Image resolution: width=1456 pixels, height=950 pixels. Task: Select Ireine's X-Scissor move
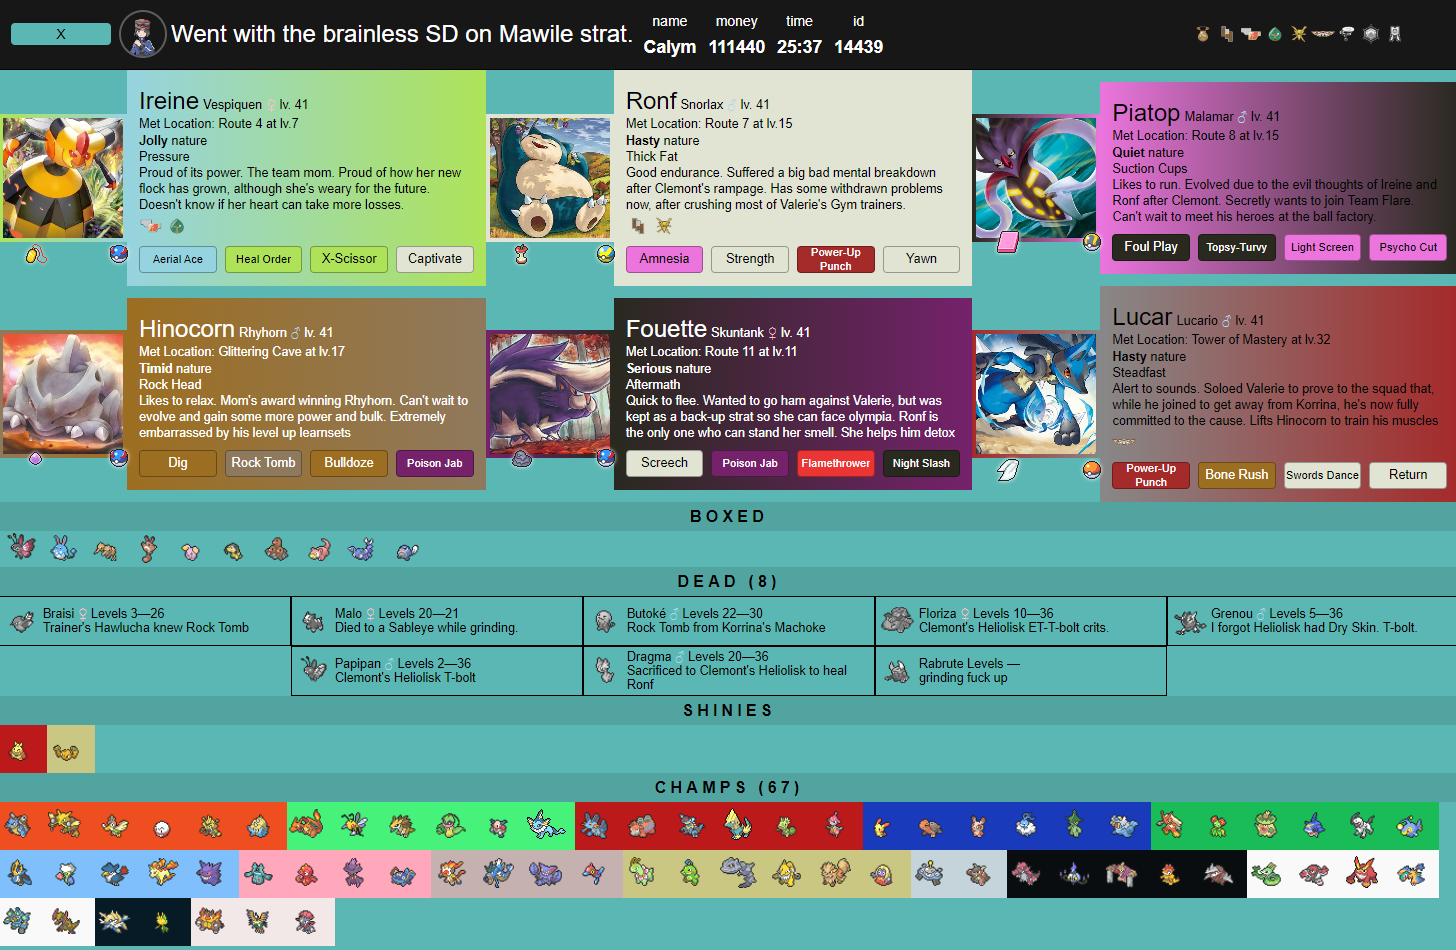(349, 259)
